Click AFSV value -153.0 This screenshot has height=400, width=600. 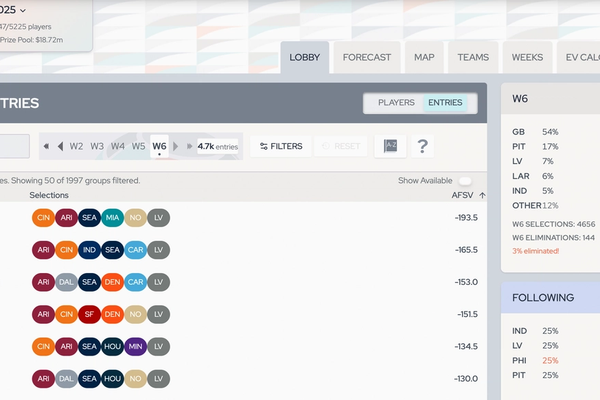(x=466, y=282)
